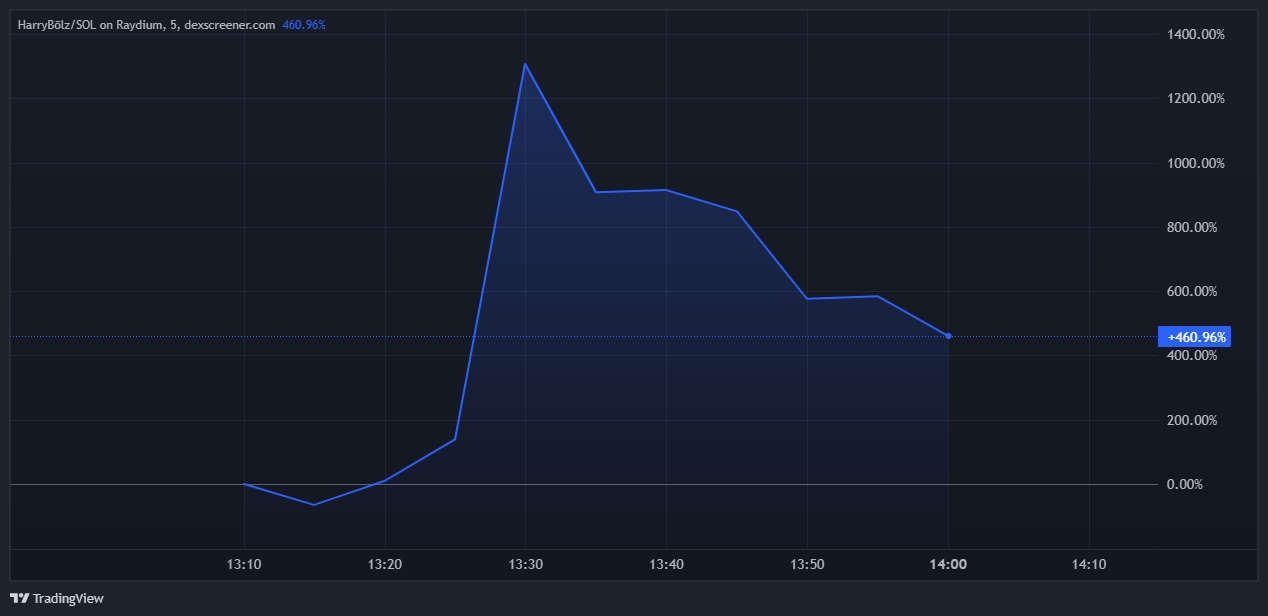The height and width of the screenshot is (616, 1268).
Task: Click the 1000.00% price scale label
Action: click(1196, 163)
